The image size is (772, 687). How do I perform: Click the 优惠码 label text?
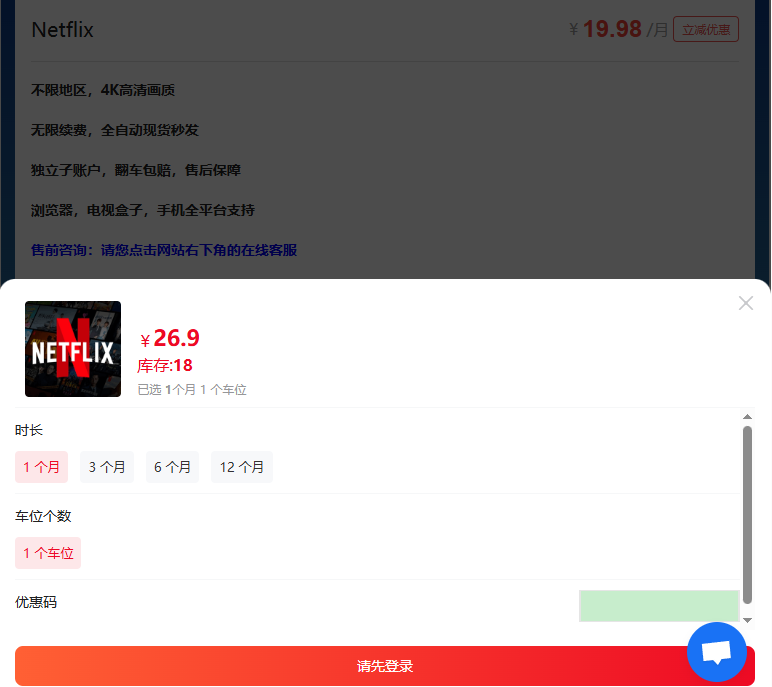click(36, 602)
